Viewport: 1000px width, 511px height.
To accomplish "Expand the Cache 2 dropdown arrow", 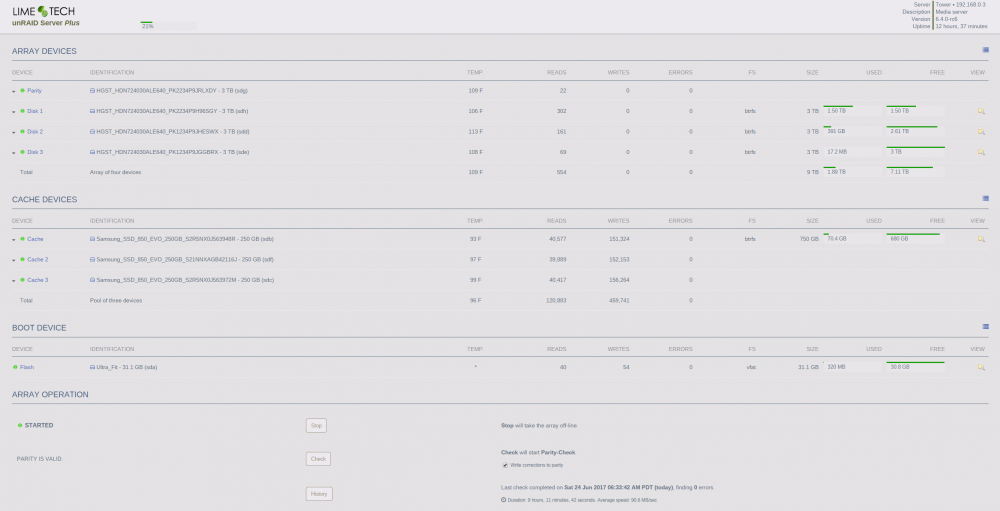I will [14, 260].
